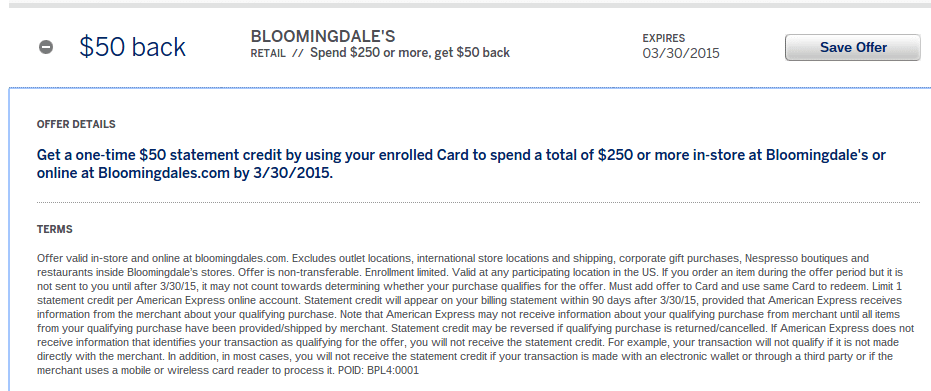
Task: Click the gray bar at top of page
Action: point(470,5)
